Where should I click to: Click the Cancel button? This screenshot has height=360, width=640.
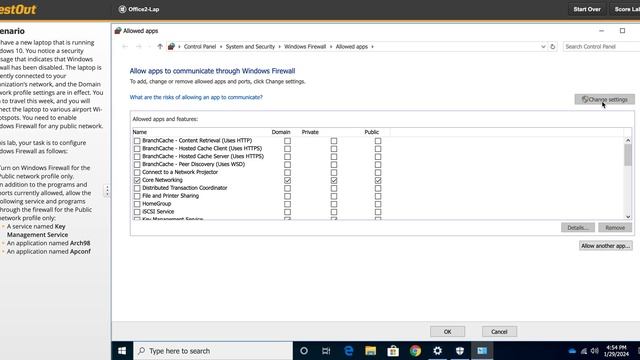point(499,331)
